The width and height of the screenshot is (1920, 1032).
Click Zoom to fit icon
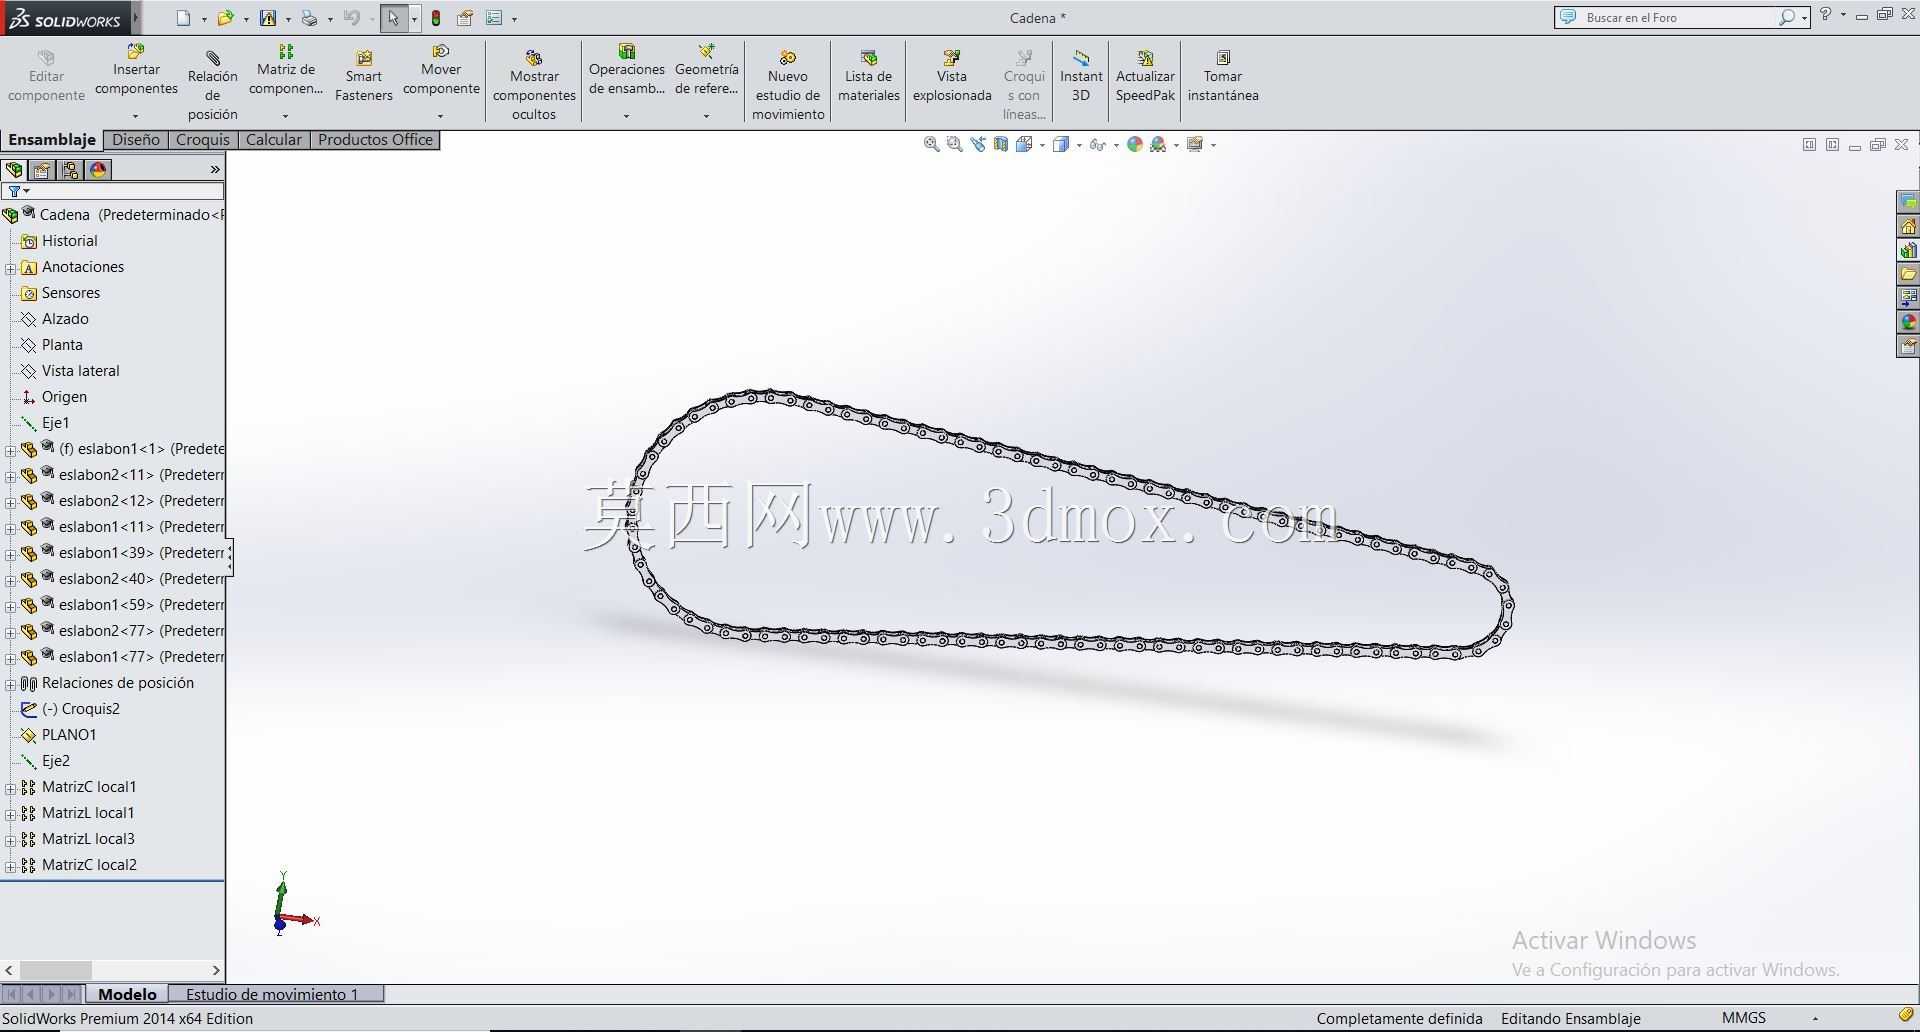(x=931, y=144)
